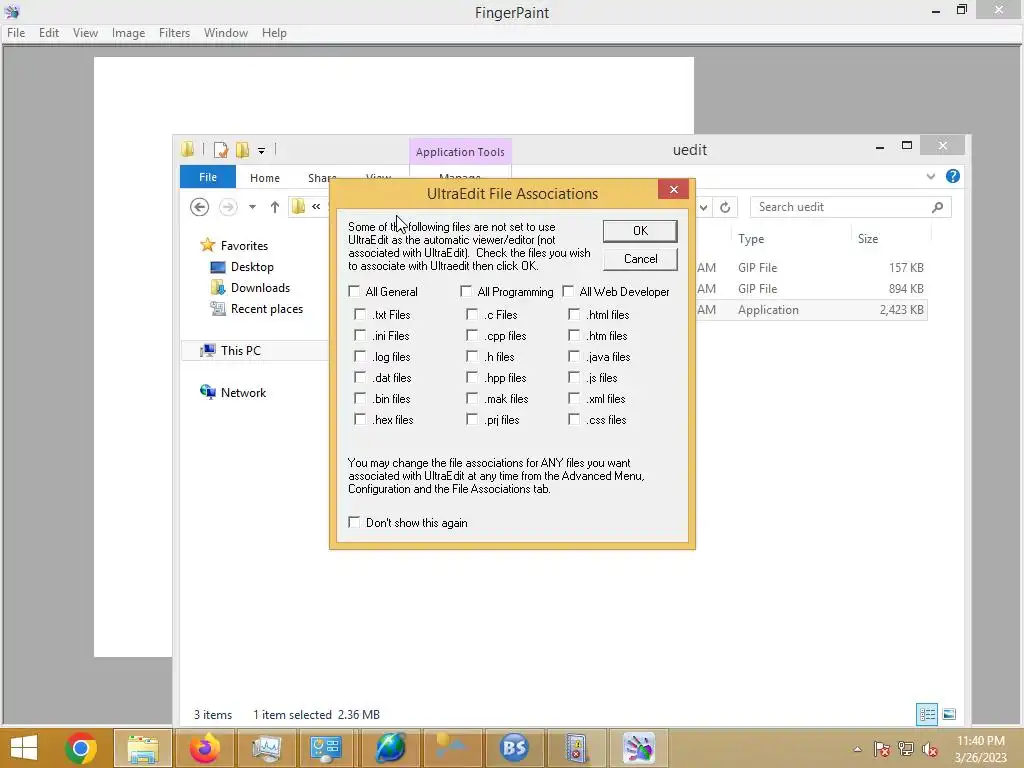Tick the .log files checkbox
Image resolution: width=1024 pixels, height=768 pixels.
coord(360,356)
